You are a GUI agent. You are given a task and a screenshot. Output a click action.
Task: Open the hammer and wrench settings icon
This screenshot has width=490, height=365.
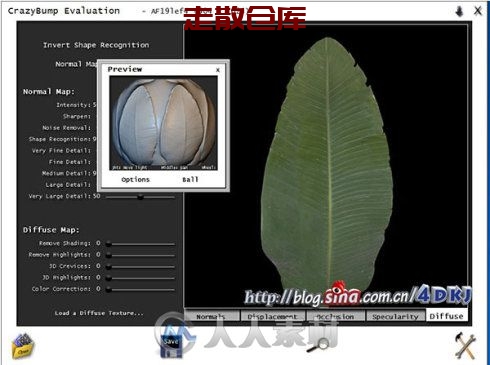[x=465, y=346]
